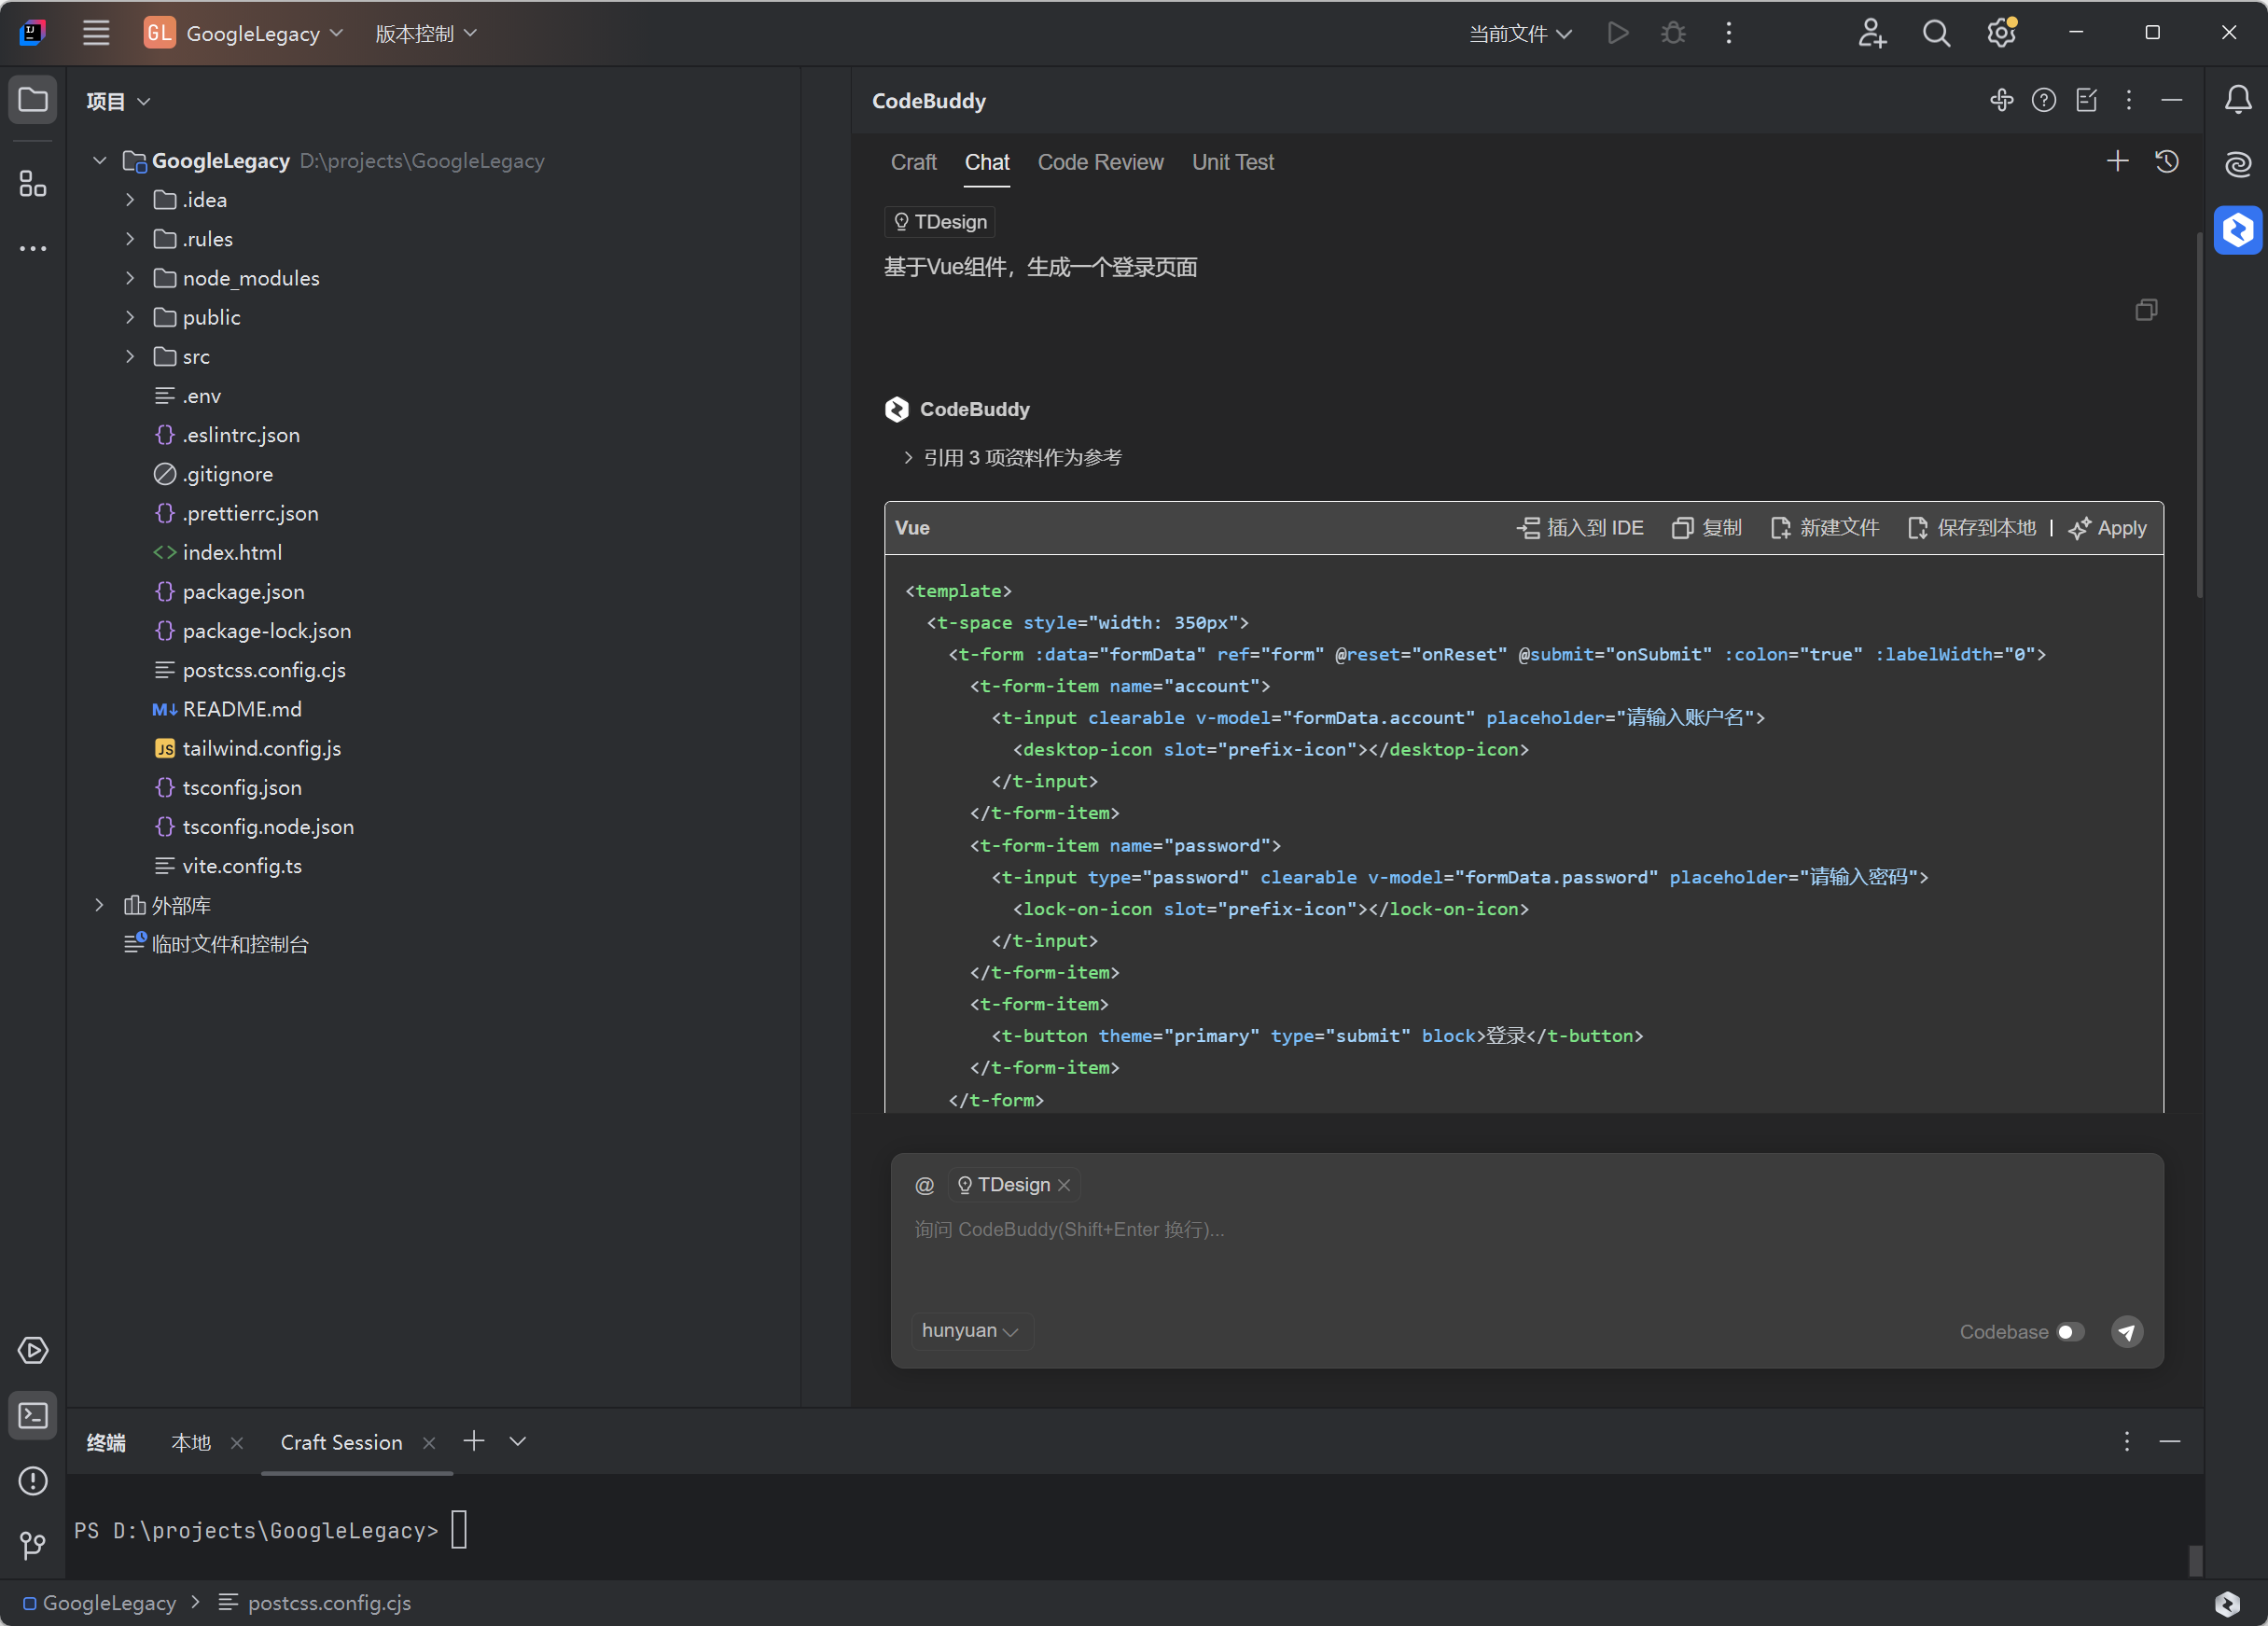This screenshot has height=1626, width=2268.
Task: Open the Services run icon in left sidebar
Action: click(x=32, y=1350)
